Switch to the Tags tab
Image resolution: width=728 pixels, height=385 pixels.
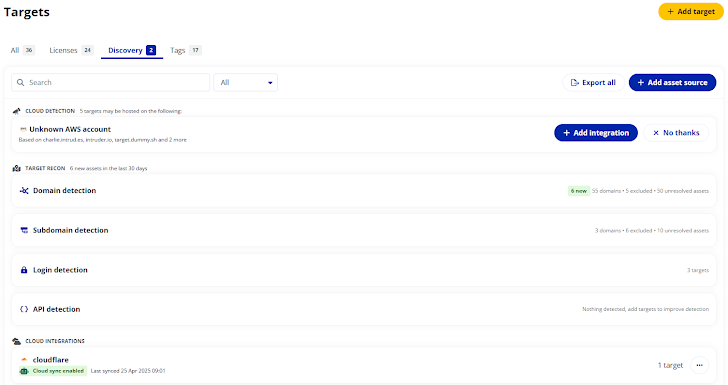[x=185, y=50]
